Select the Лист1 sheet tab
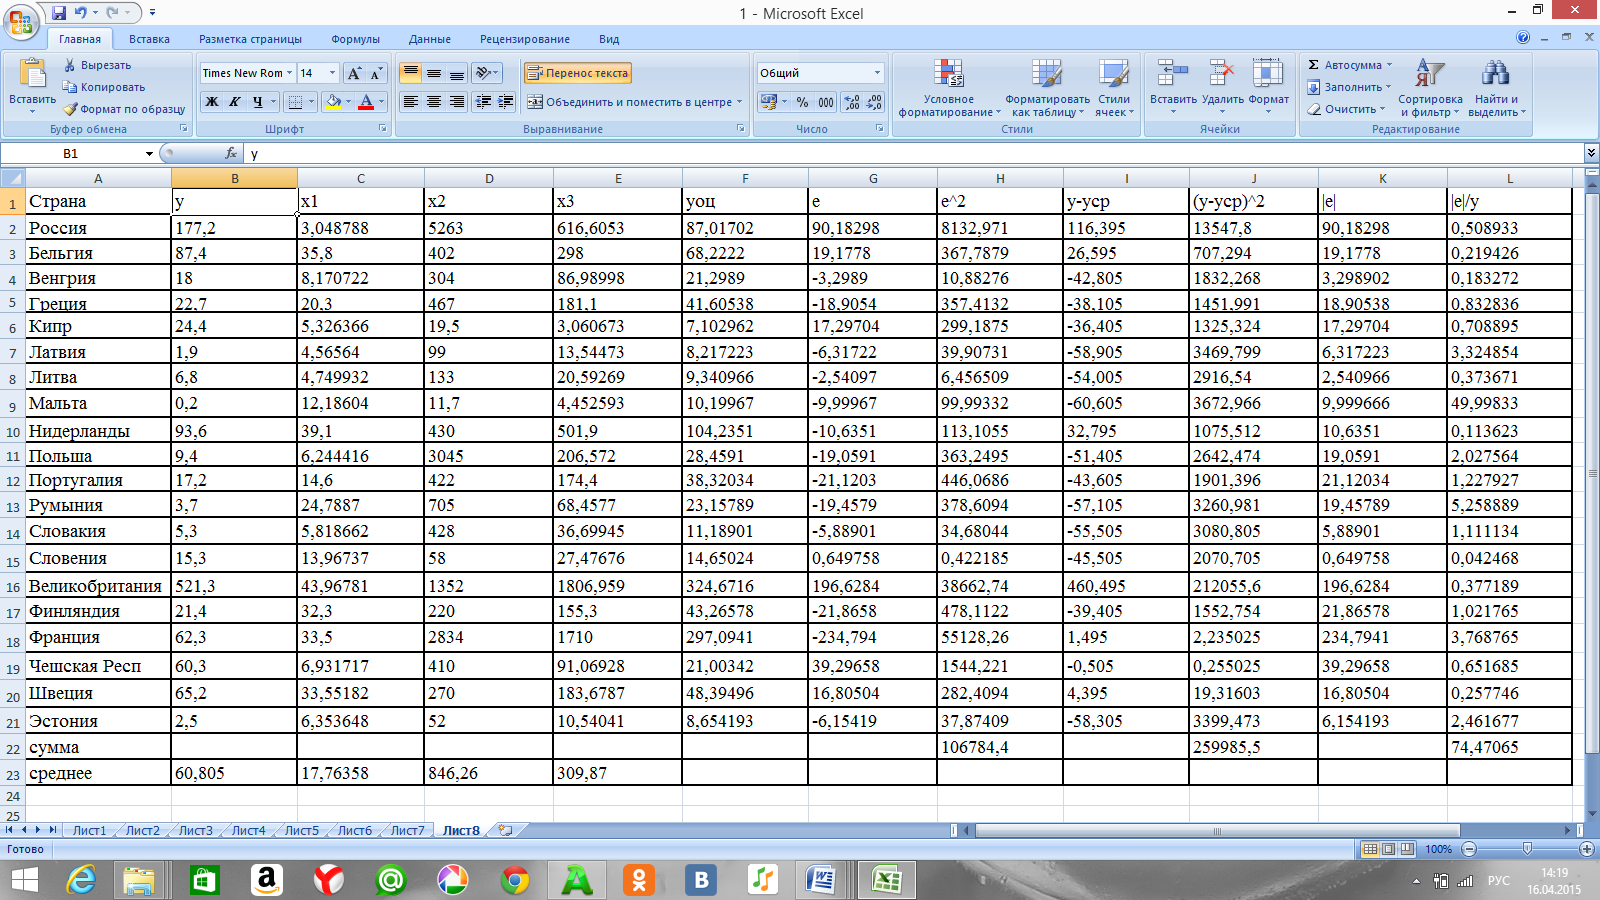Screen dimensions: 1600x900 click(89, 830)
